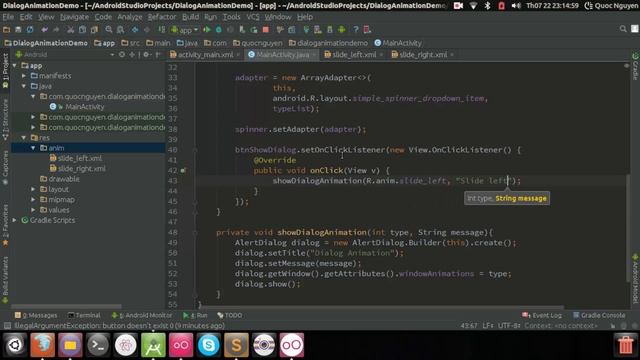Click the project panel settings gear icon

[x=146, y=54]
